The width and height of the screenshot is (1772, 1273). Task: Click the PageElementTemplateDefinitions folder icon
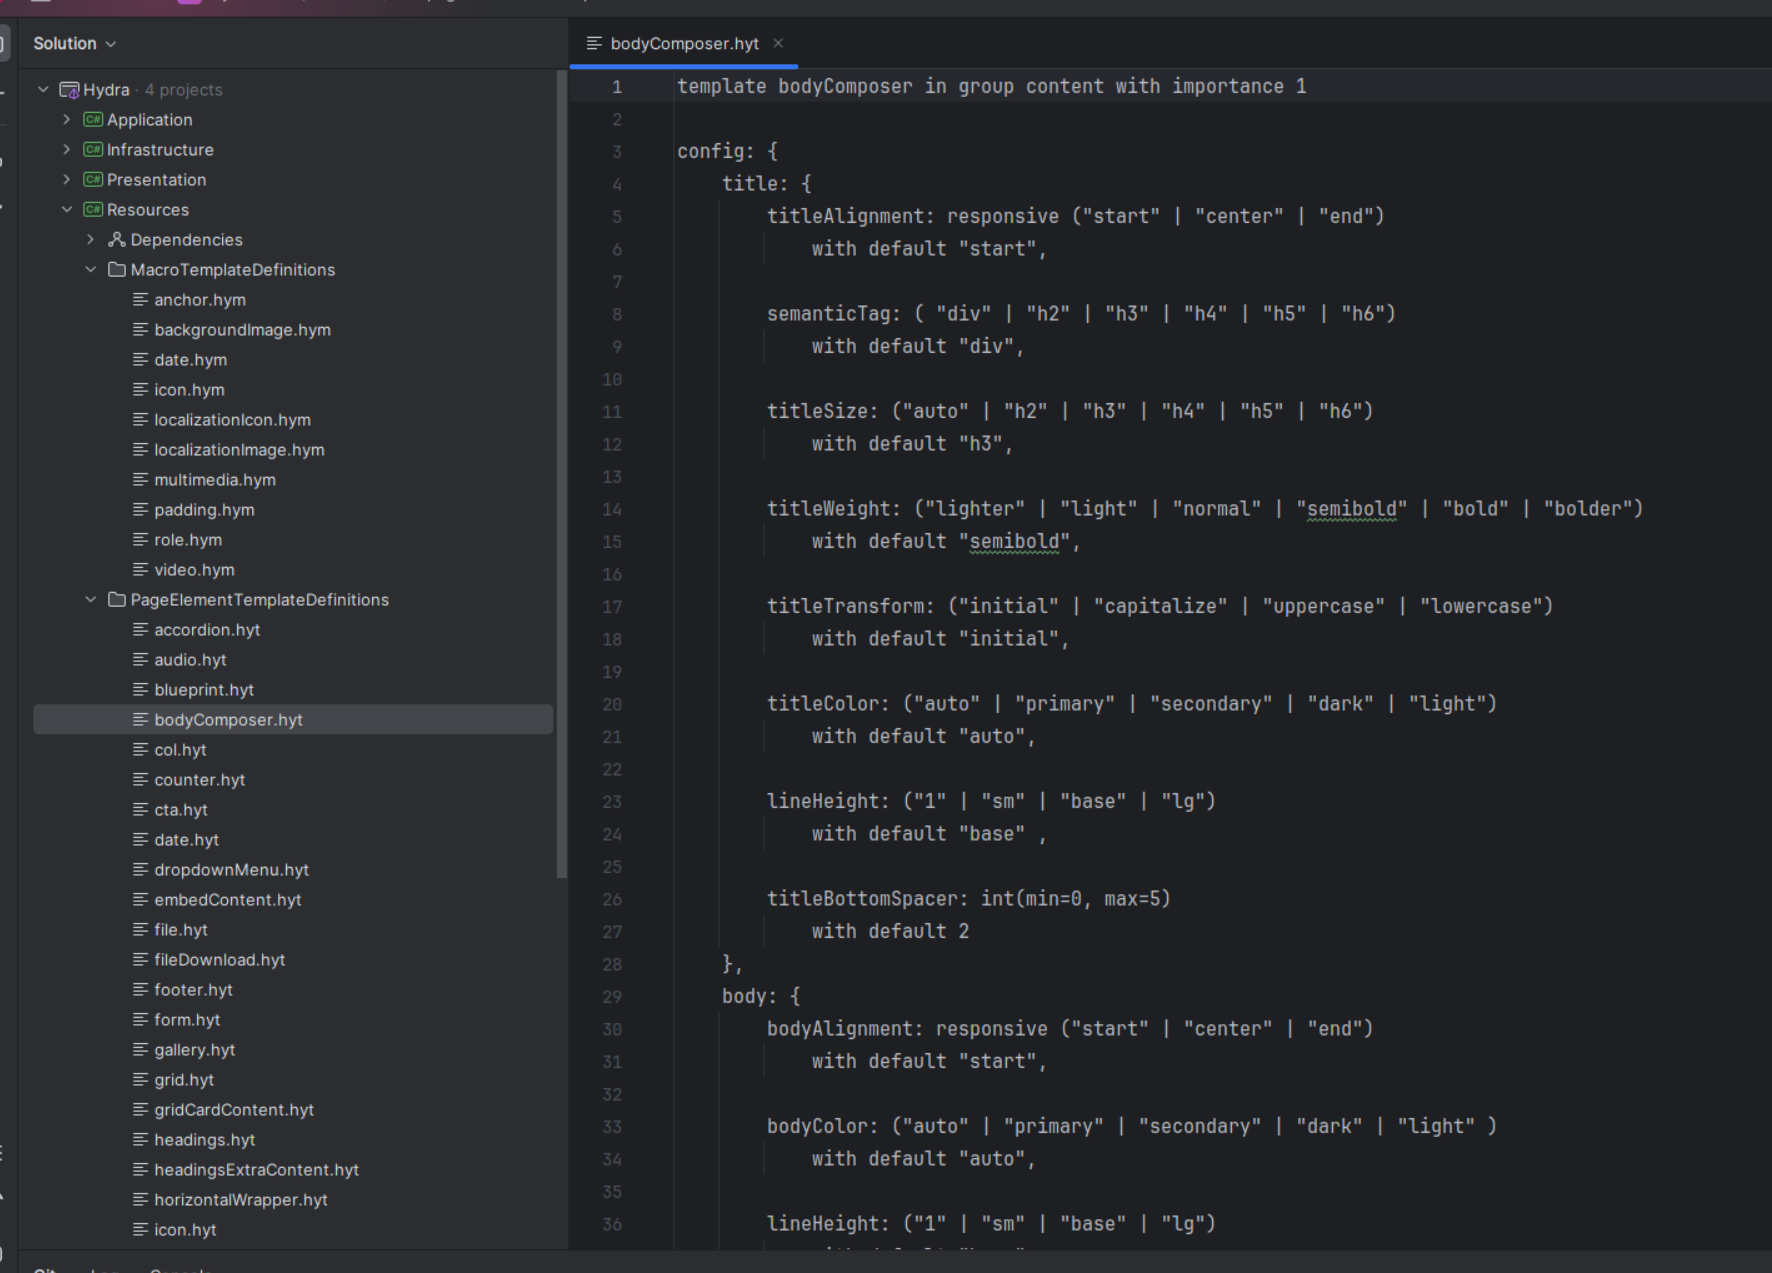click(x=117, y=600)
